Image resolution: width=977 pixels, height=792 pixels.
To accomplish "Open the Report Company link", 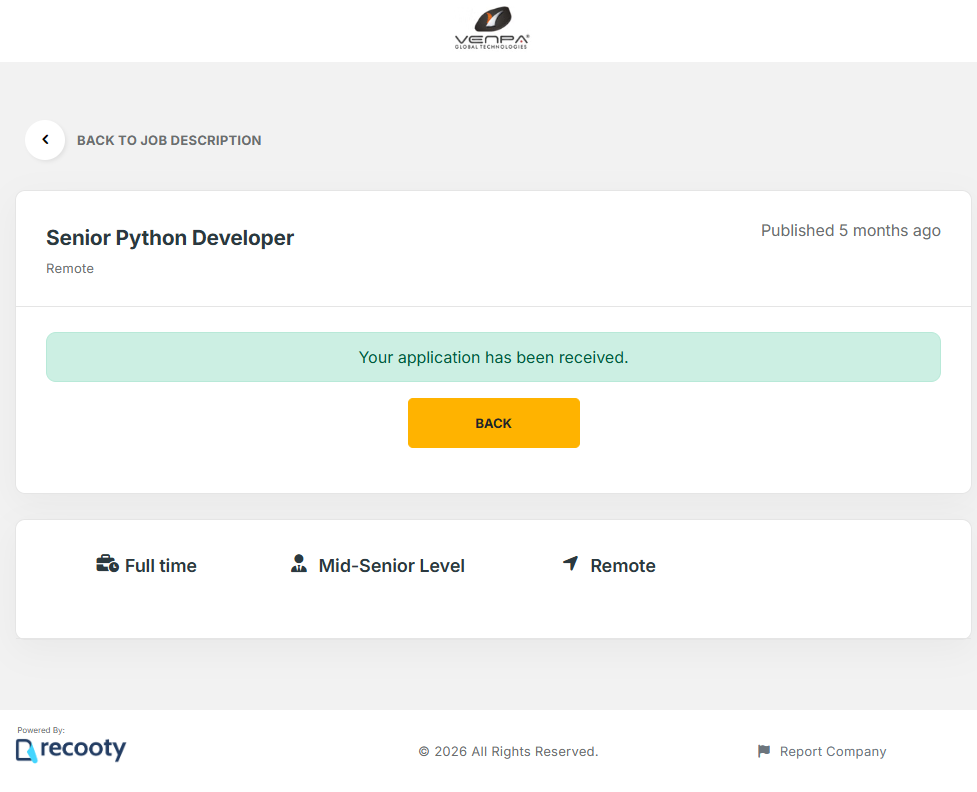I will tap(833, 752).
